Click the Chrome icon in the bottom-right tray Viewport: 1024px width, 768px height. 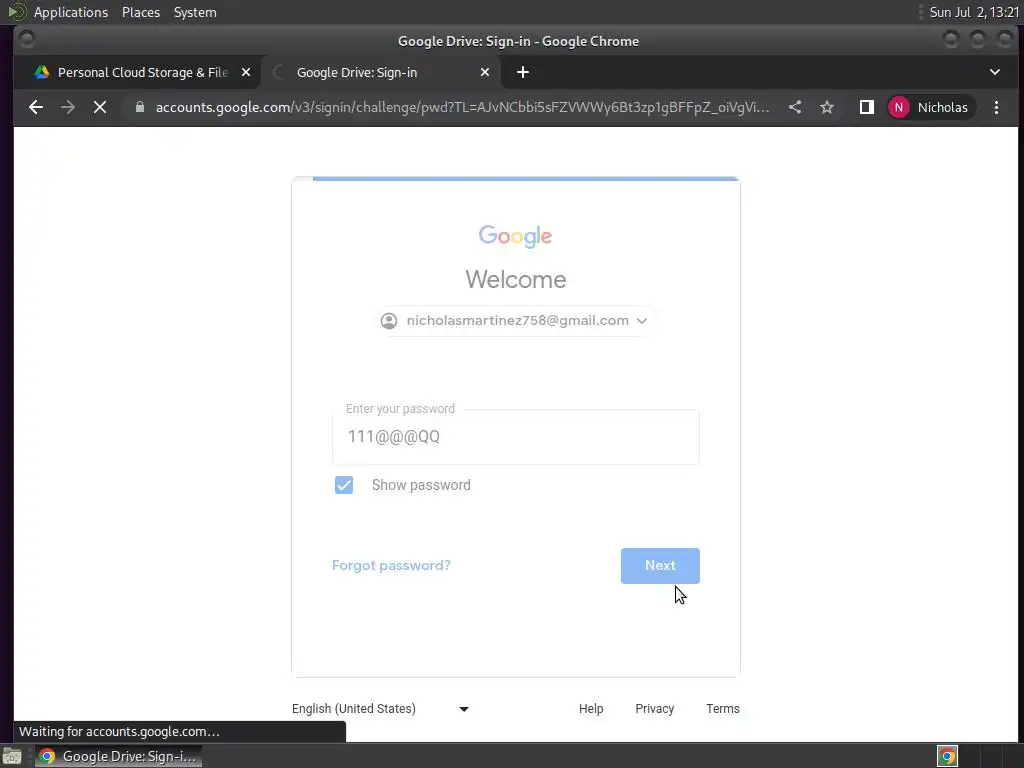coord(947,756)
